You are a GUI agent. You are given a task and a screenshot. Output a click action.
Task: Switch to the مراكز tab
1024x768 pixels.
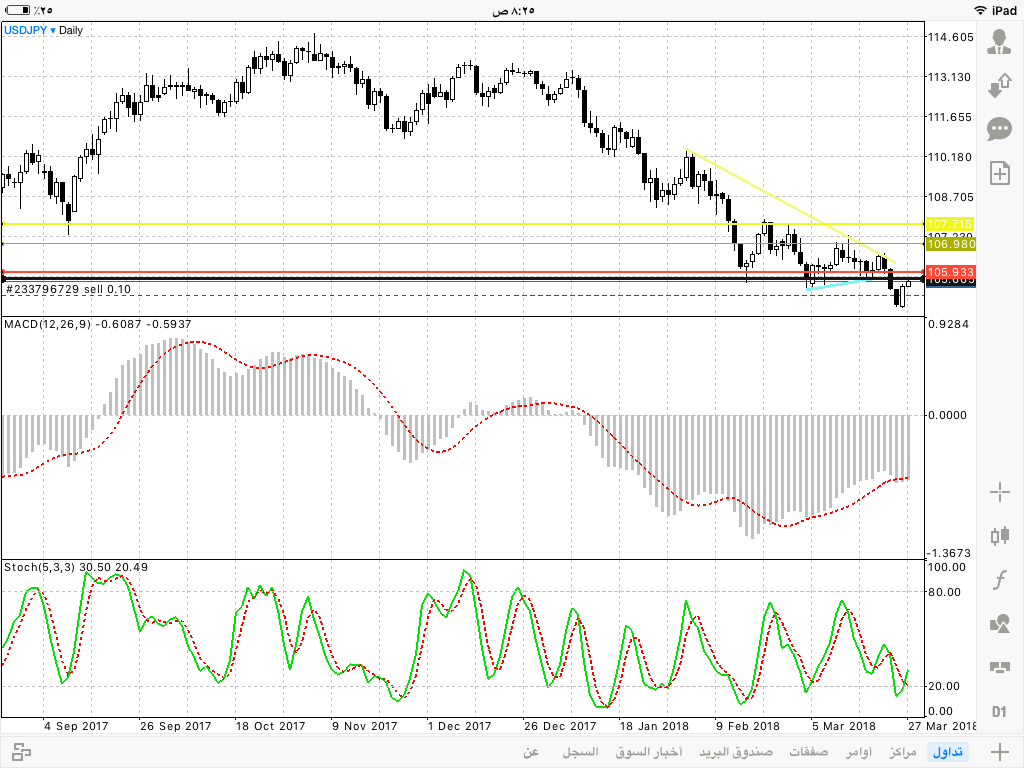point(903,752)
